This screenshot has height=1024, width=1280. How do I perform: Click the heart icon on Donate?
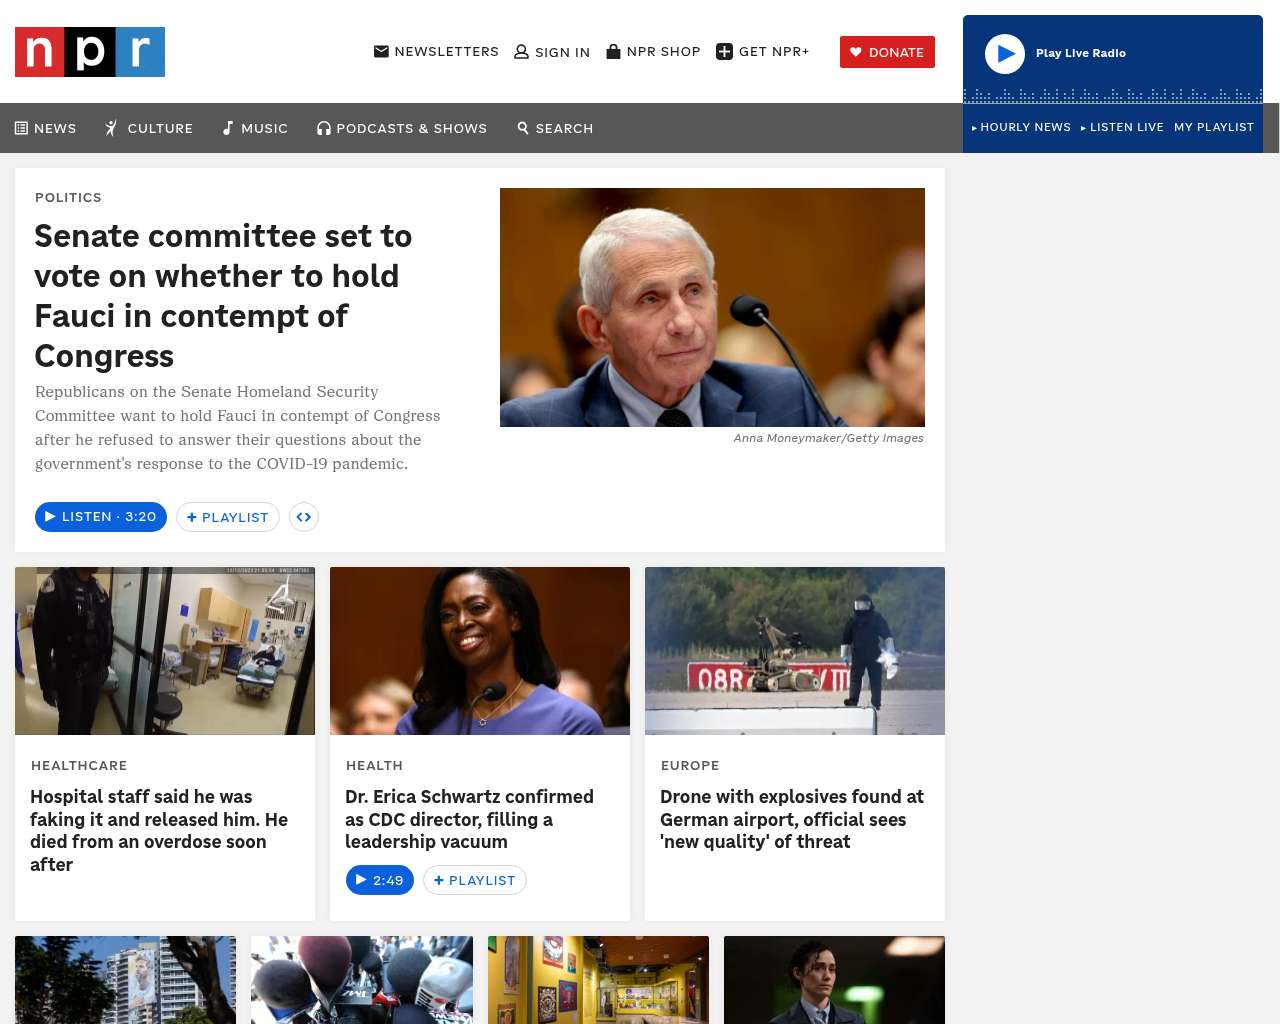tap(856, 52)
